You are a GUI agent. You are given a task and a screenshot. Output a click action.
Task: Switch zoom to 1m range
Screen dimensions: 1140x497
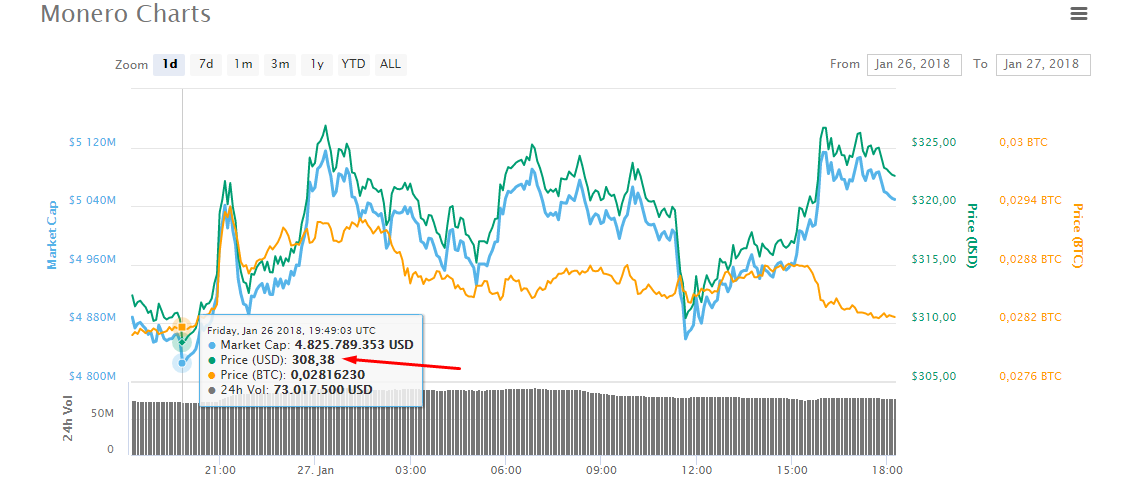(243, 64)
